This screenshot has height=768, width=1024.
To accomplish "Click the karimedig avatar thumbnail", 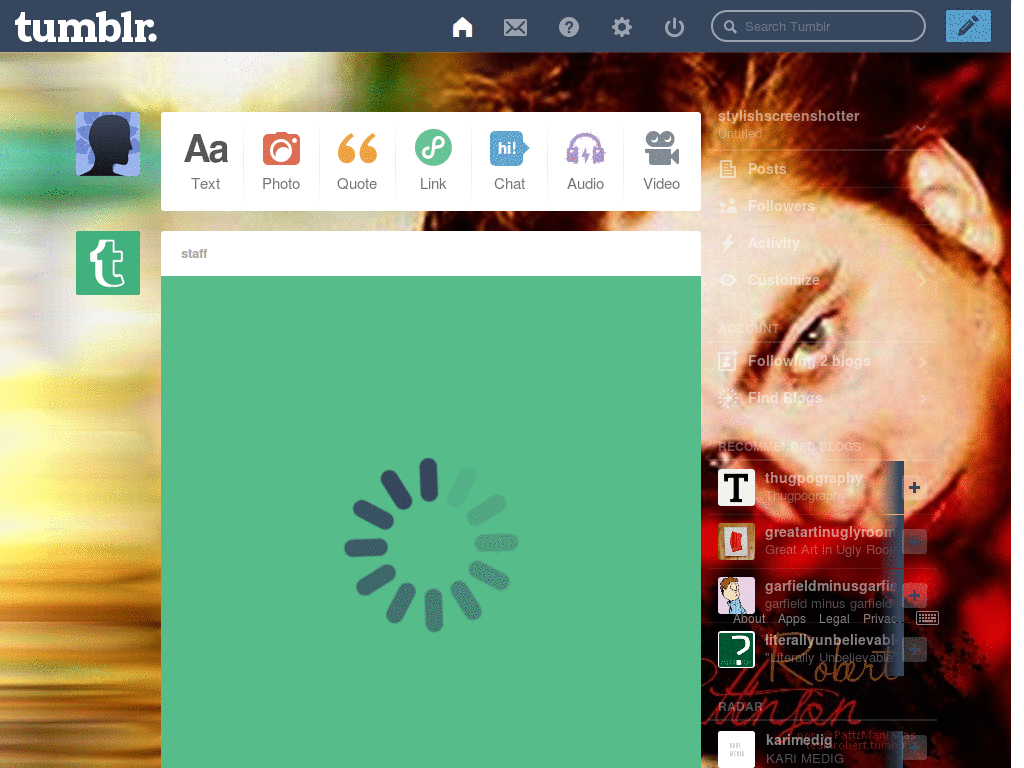I will click(736, 749).
